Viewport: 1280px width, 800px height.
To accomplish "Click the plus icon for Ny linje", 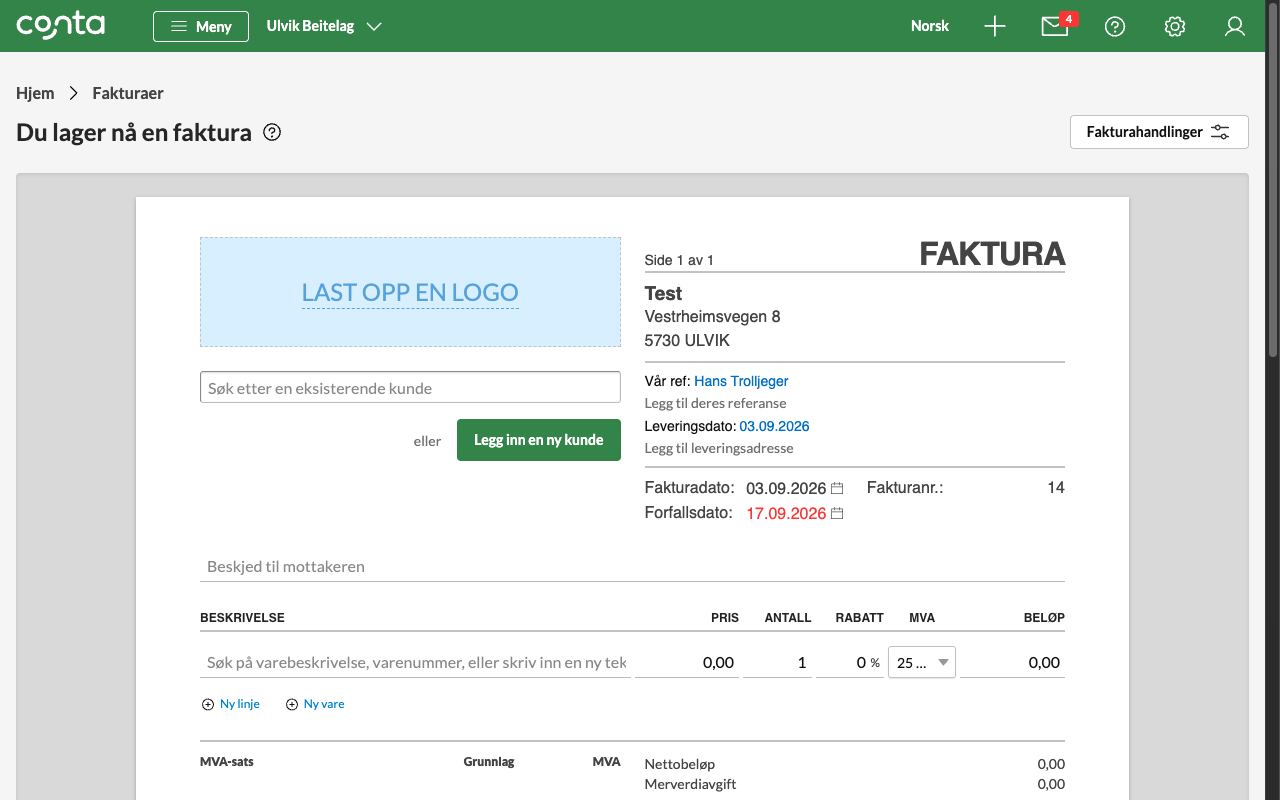I will tap(208, 704).
